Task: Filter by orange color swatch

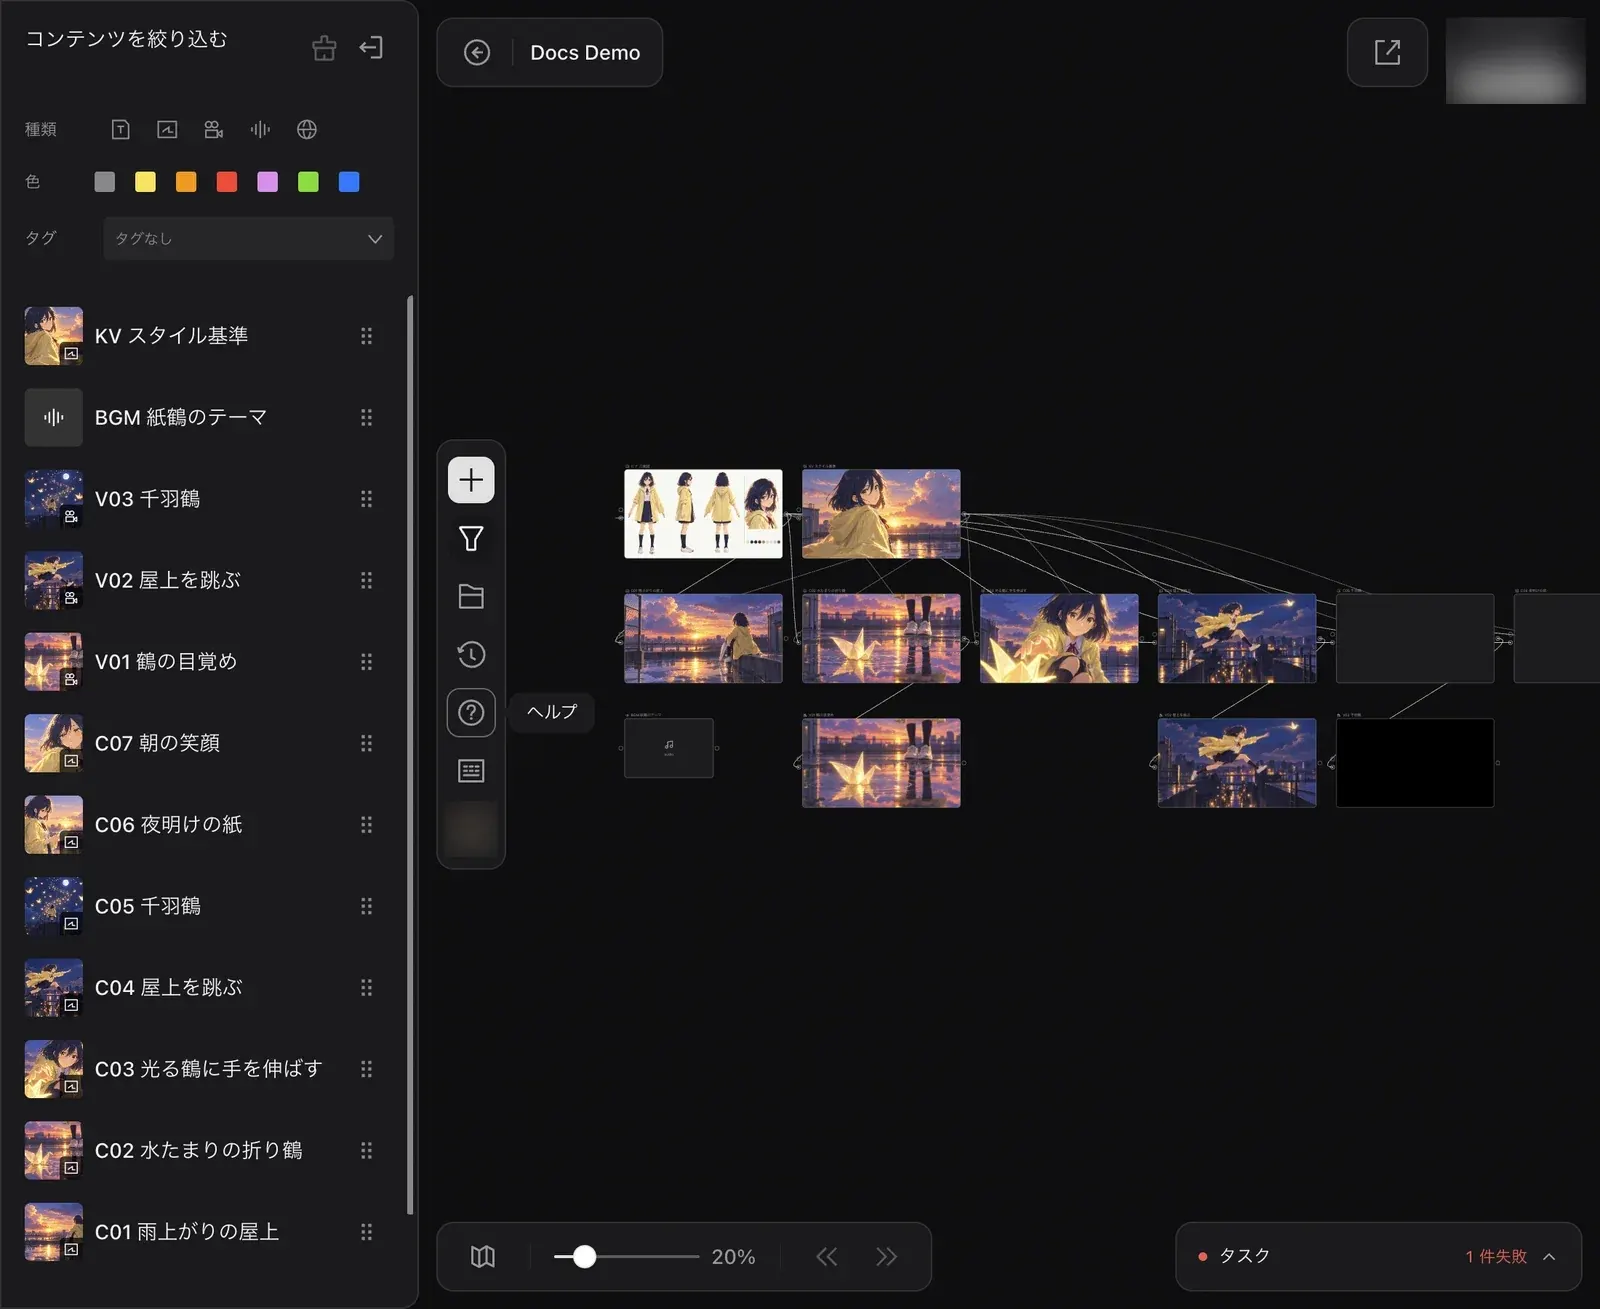Action: tap(186, 181)
